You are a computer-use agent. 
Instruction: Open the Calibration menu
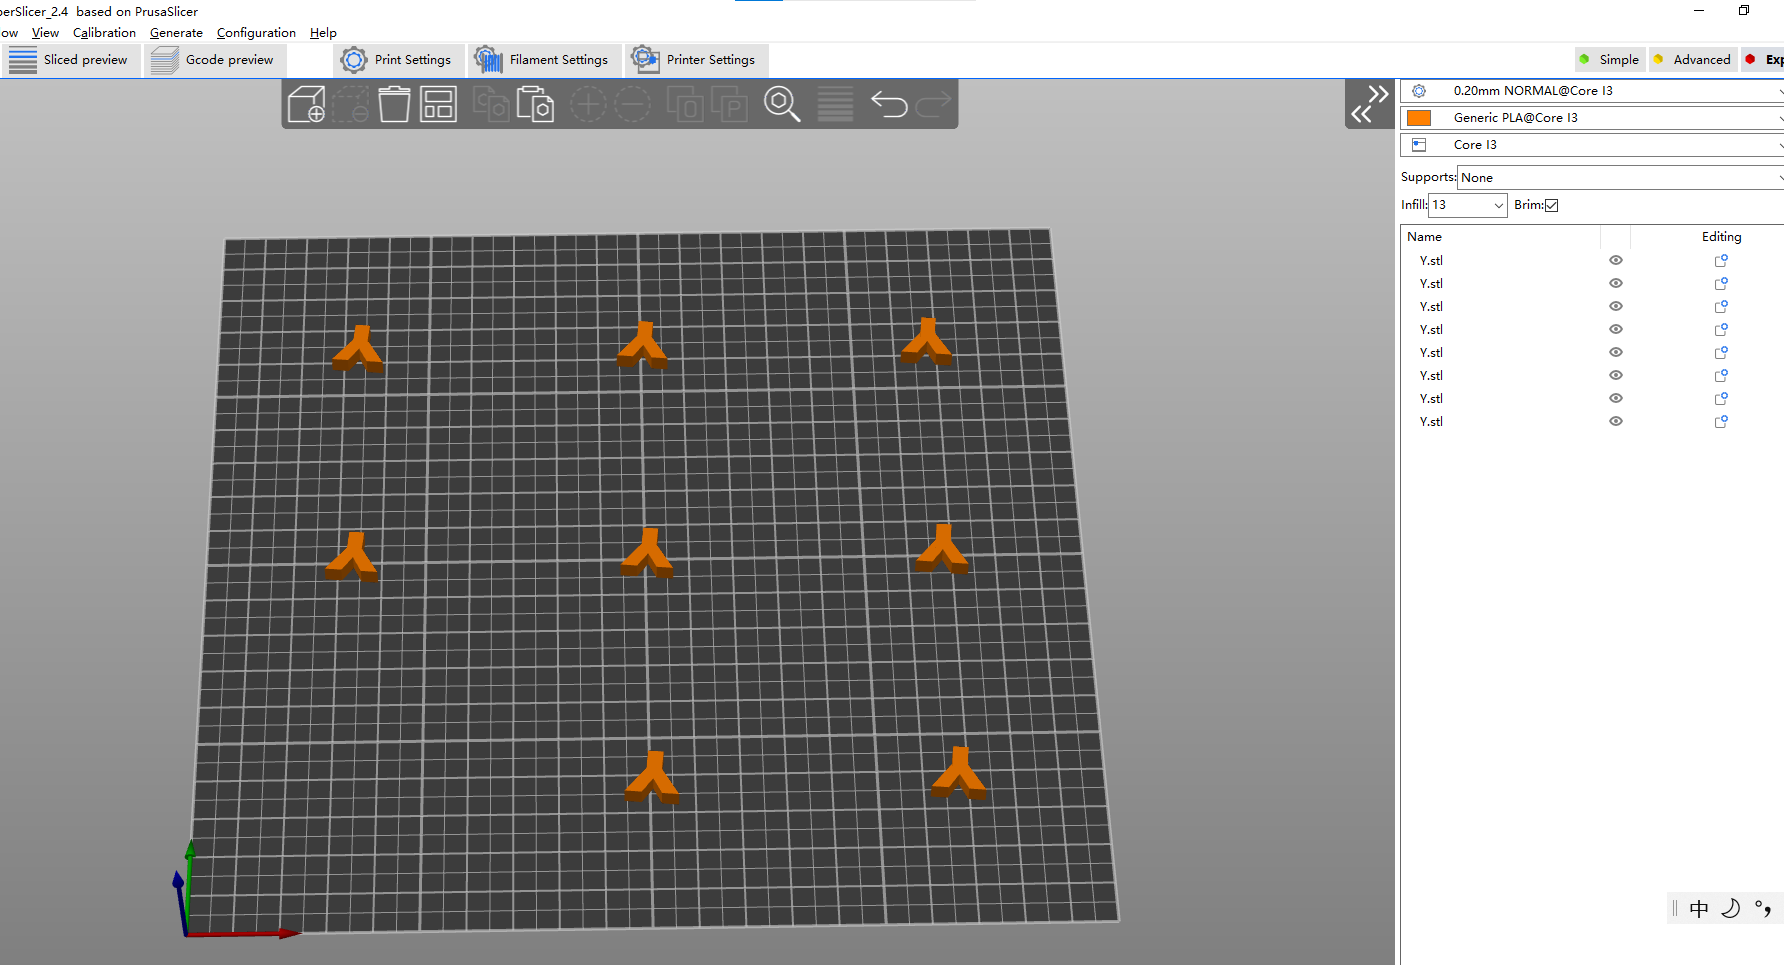104,33
